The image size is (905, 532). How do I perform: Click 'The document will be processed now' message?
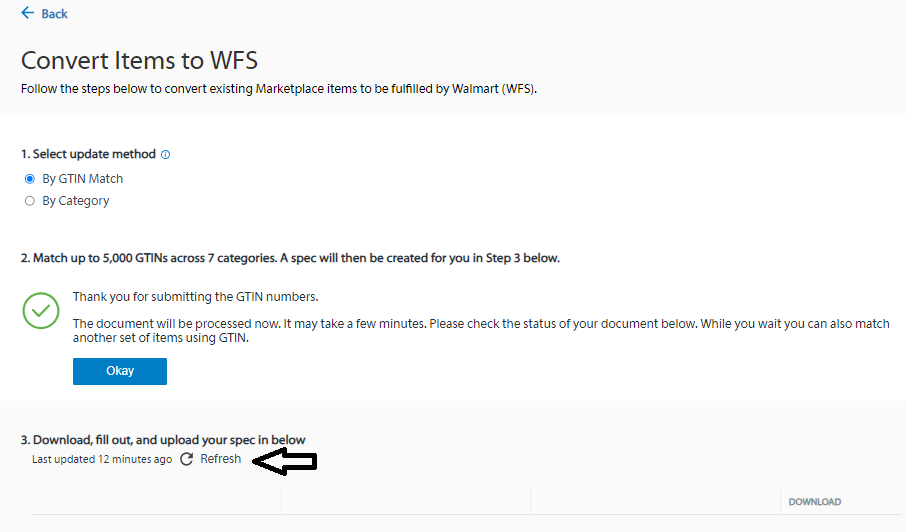[x=481, y=331]
